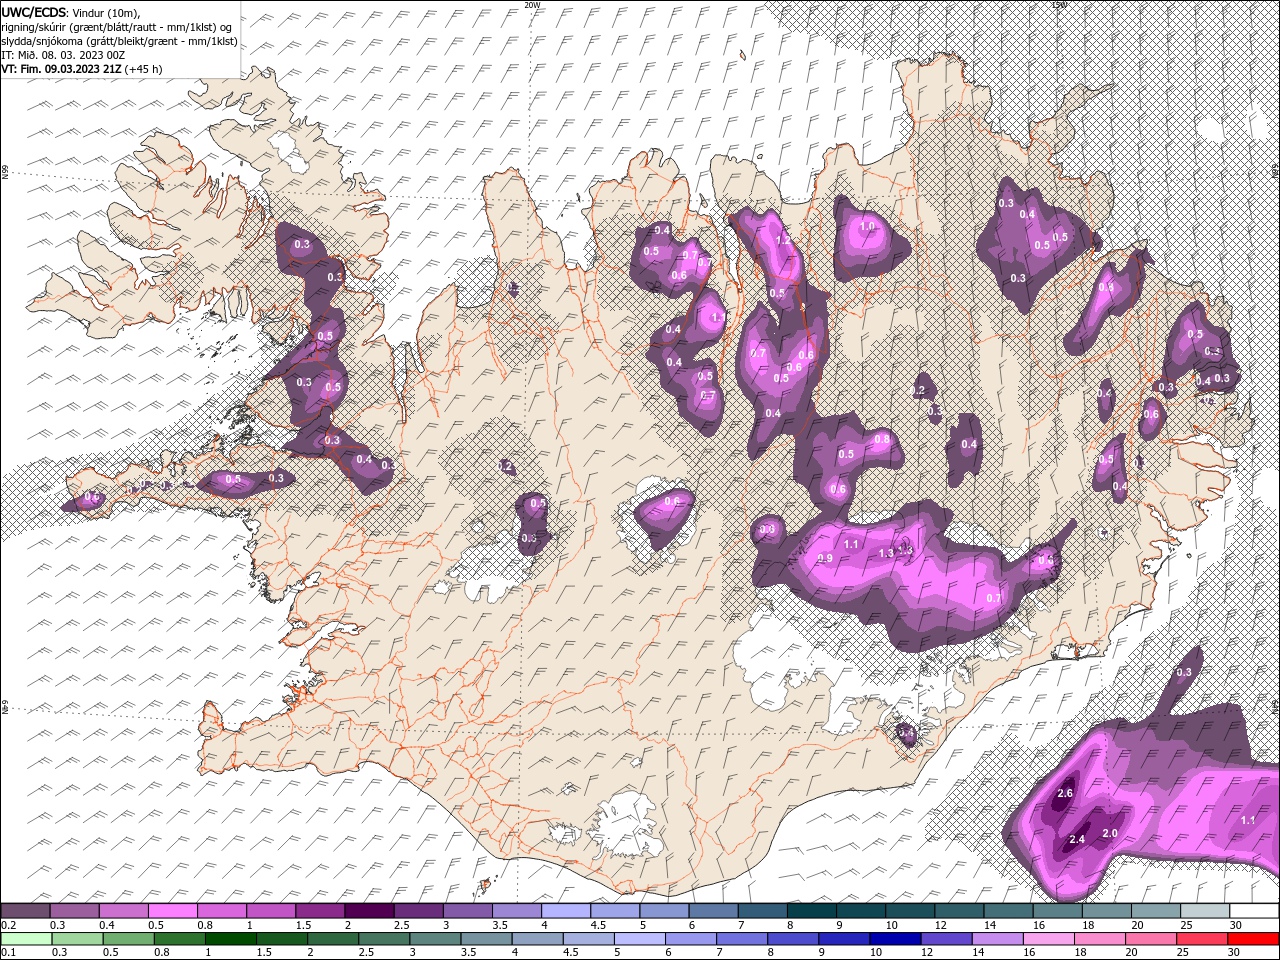Click the header title line "UWC/ECDS: Vindur (10m),"
This screenshot has height=960, width=1280.
point(70,11)
